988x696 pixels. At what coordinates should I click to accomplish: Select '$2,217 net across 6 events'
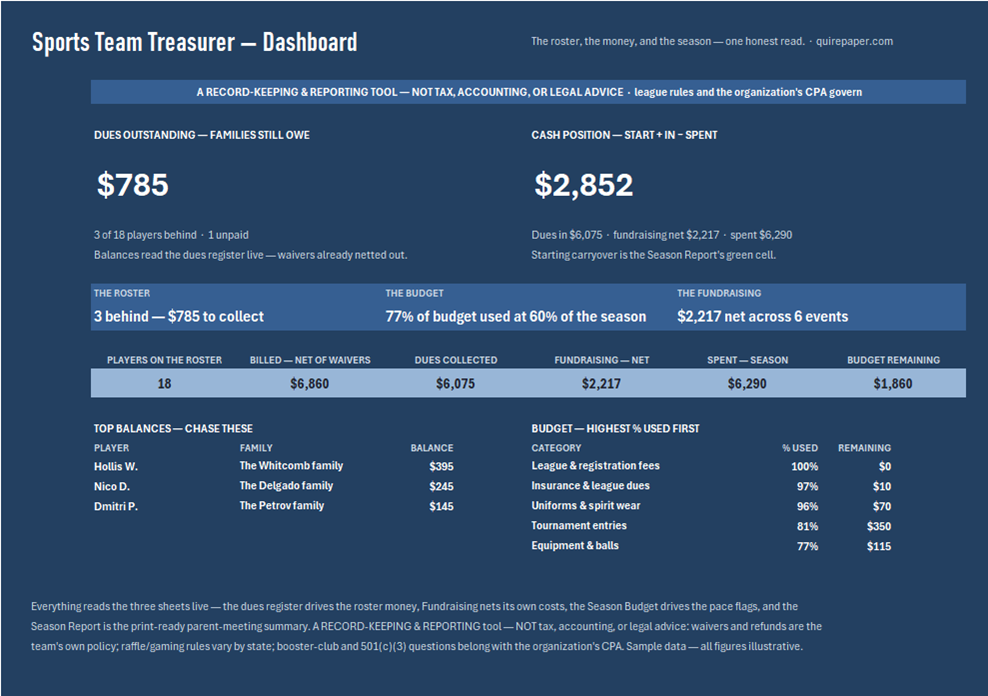(762, 316)
